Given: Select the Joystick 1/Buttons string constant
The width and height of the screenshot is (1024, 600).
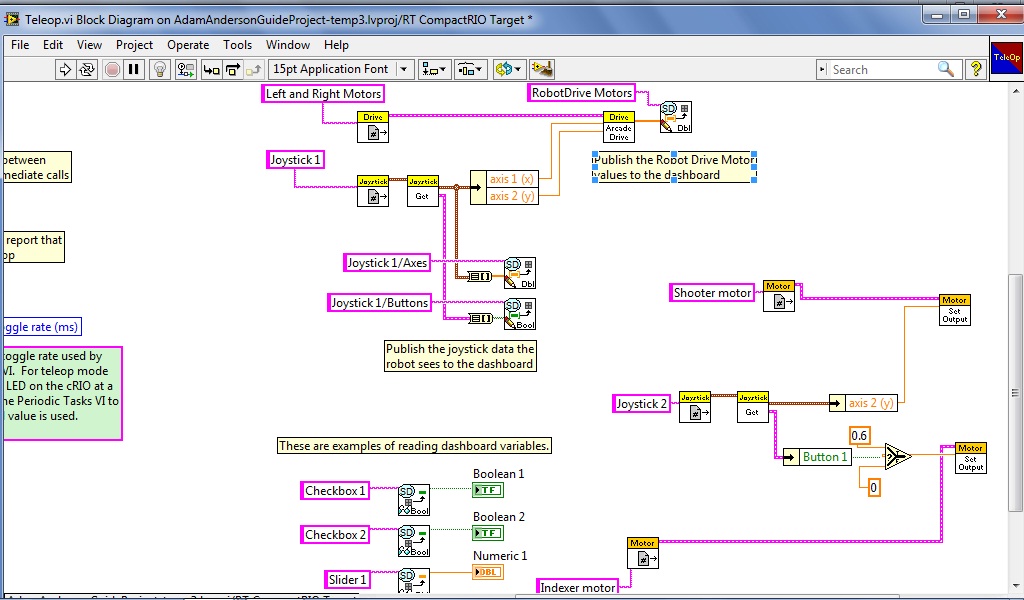Looking at the screenshot, I should 379,303.
